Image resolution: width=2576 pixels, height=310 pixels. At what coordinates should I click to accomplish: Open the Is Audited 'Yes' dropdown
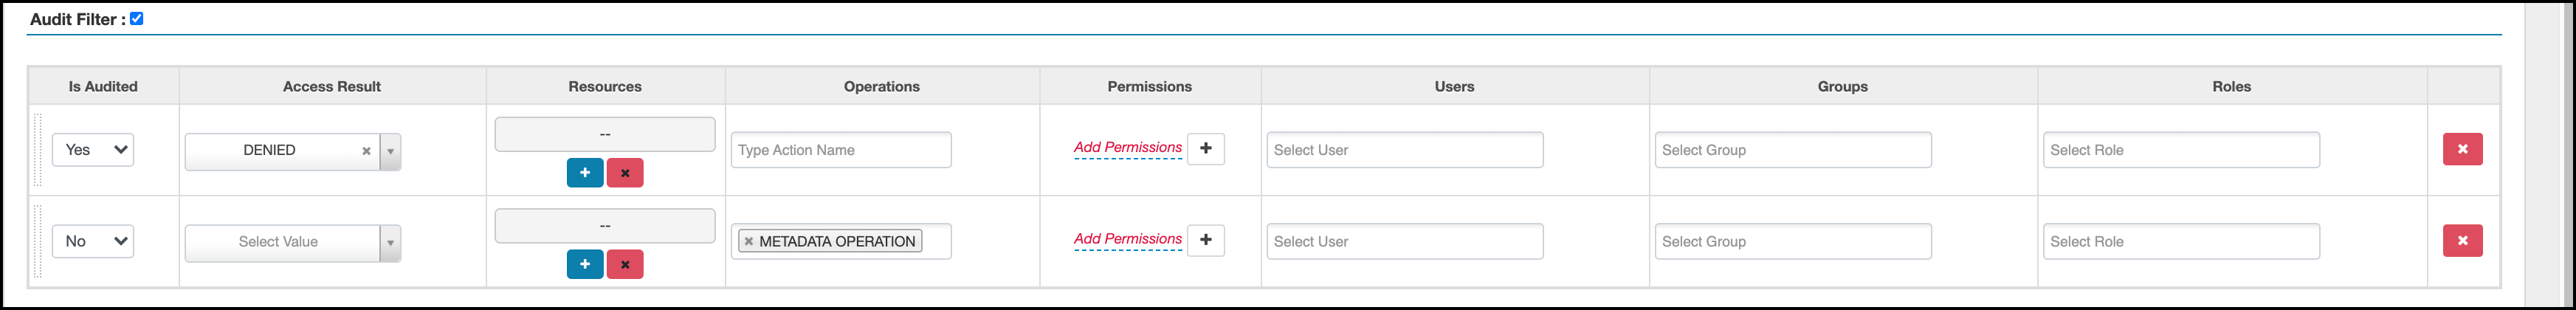pyautogui.click(x=93, y=149)
